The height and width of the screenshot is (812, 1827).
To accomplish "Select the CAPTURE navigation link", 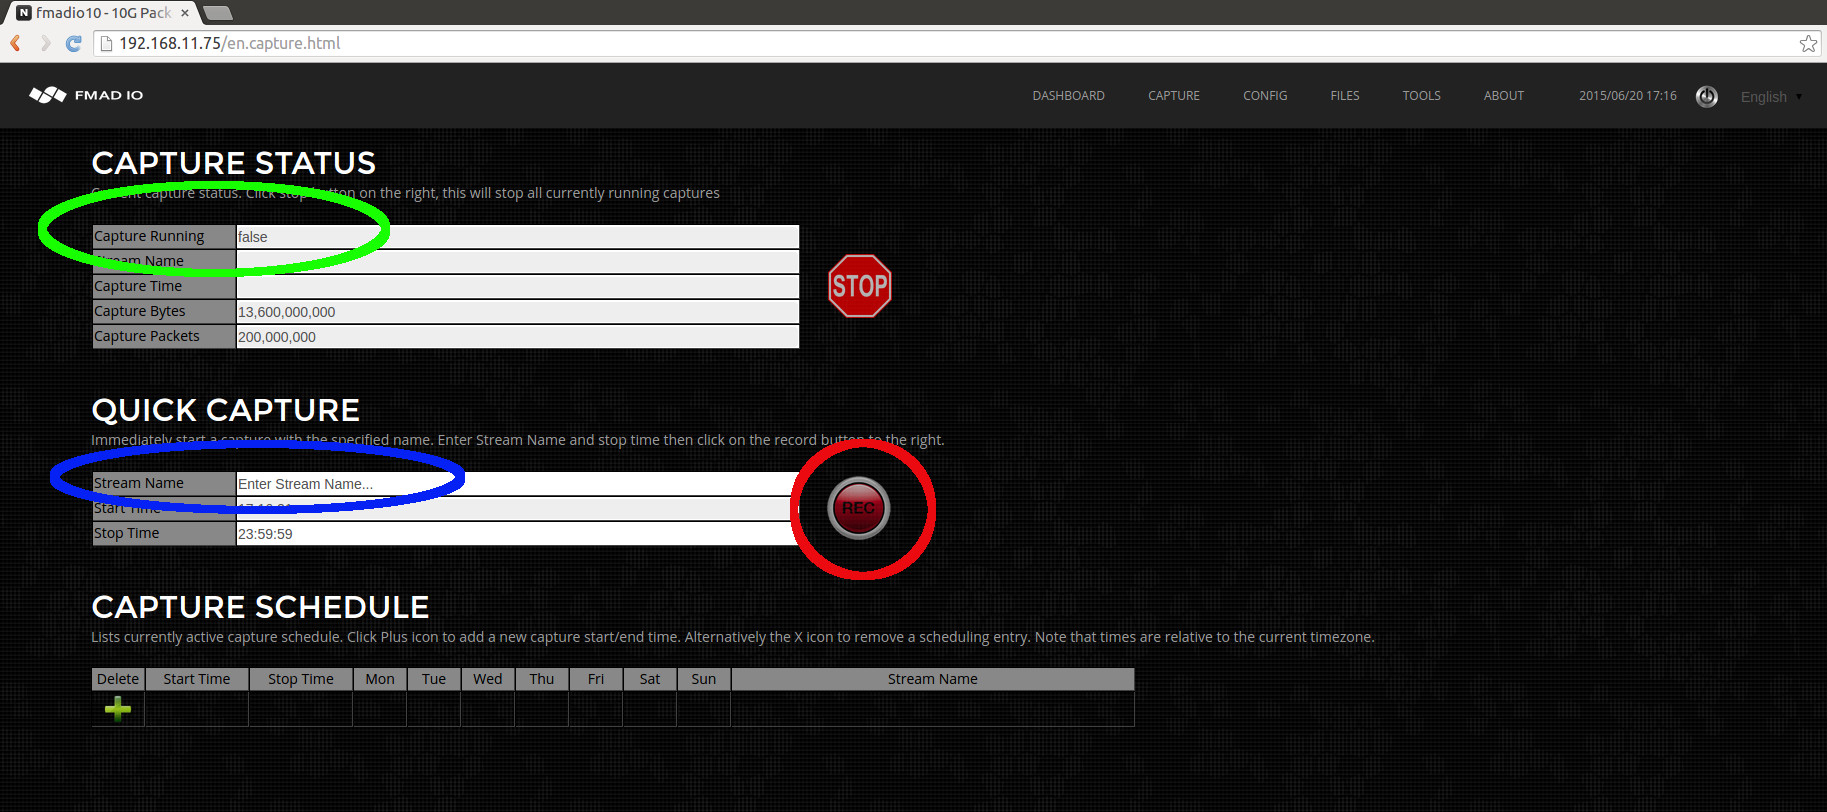I will [1173, 96].
